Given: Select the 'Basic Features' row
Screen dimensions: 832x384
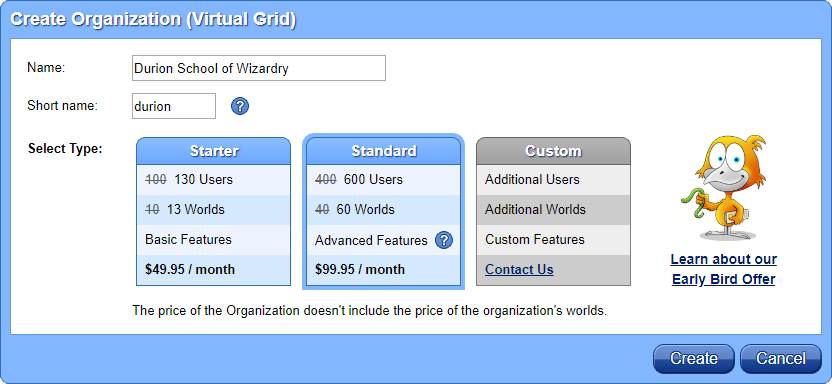Looking at the screenshot, I should 214,240.
